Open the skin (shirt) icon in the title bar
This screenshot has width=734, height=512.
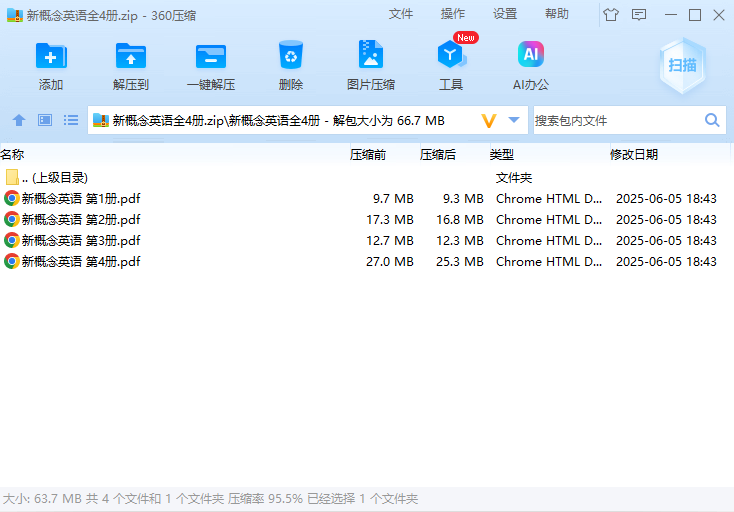611,15
